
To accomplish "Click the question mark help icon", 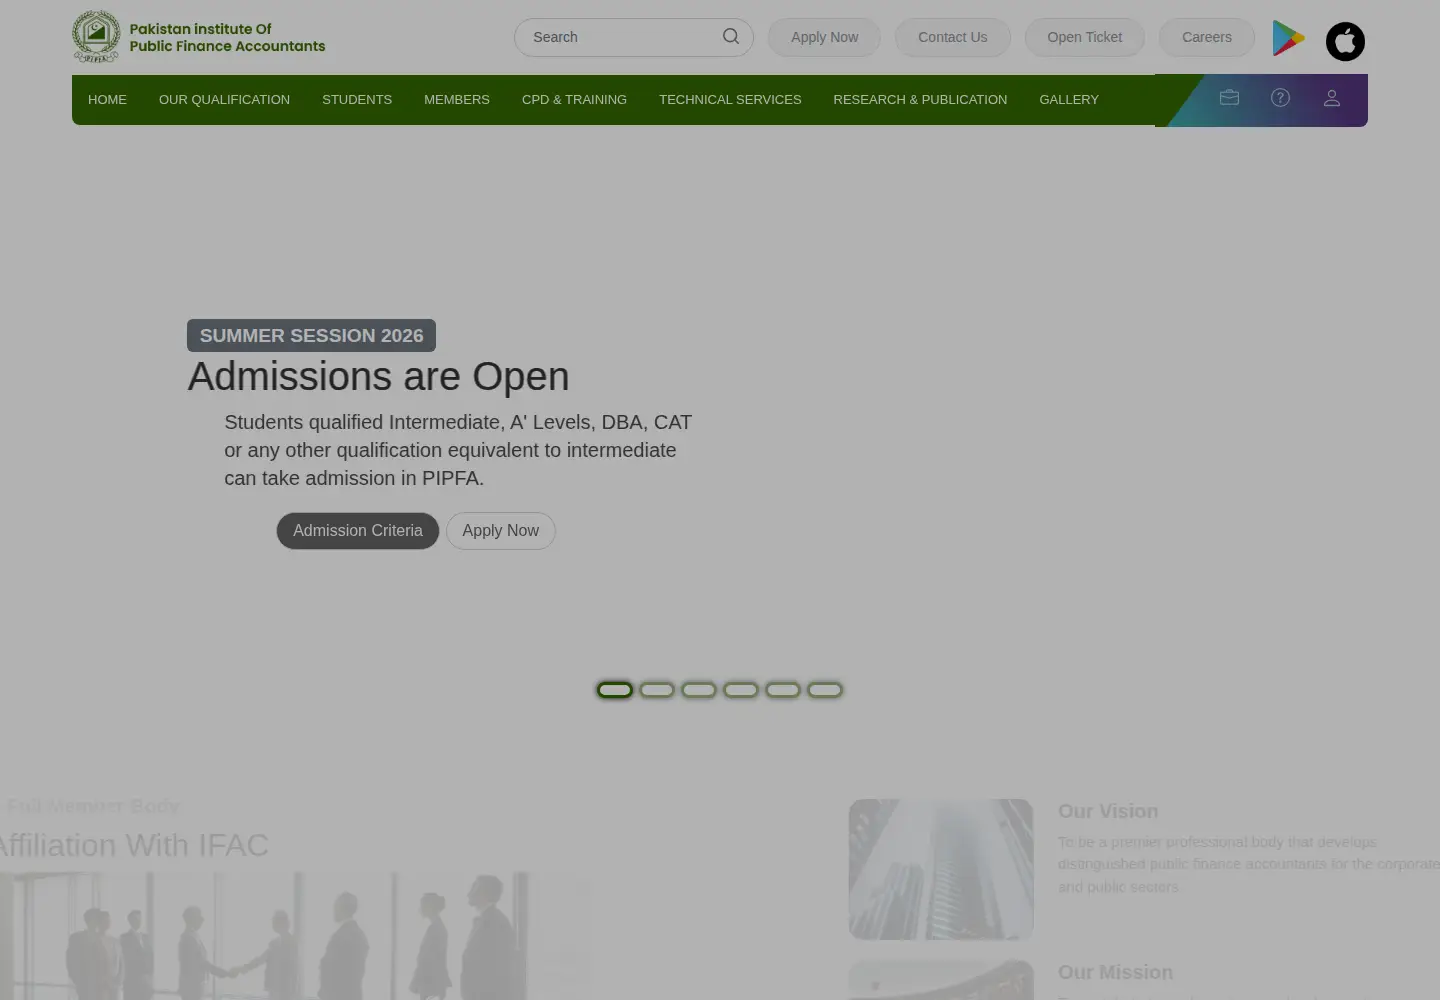I will pyautogui.click(x=1280, y=98).
